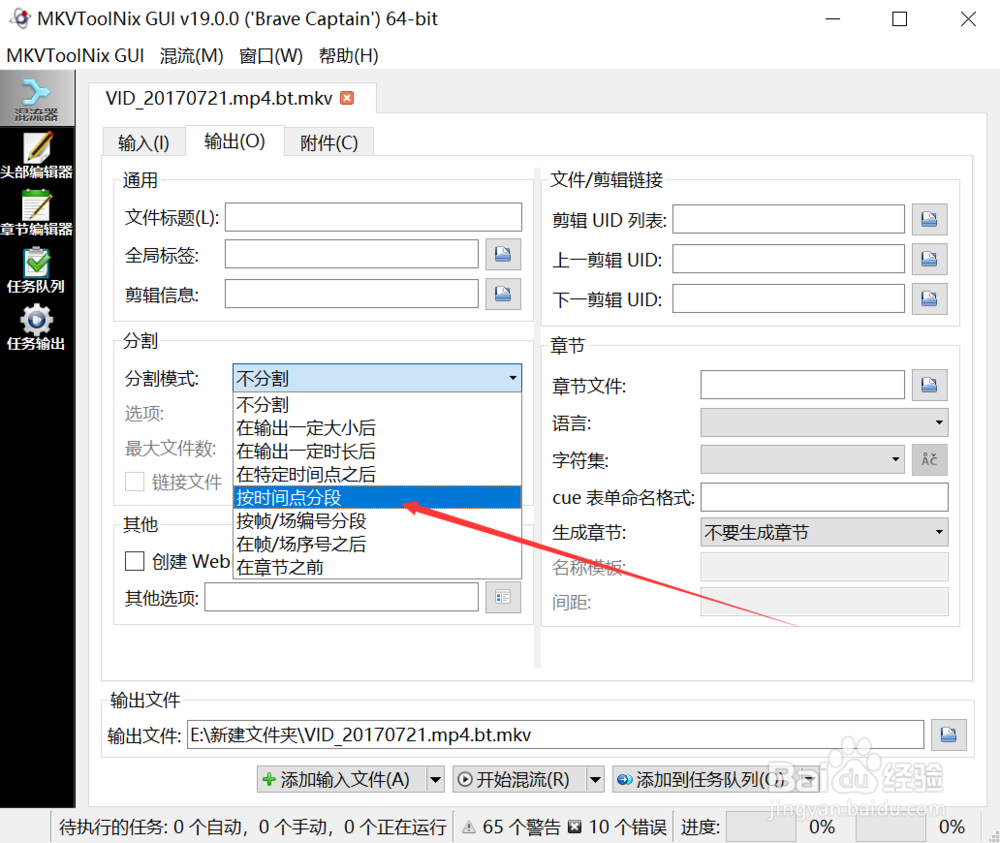Open the additional options editor icon

503,597
